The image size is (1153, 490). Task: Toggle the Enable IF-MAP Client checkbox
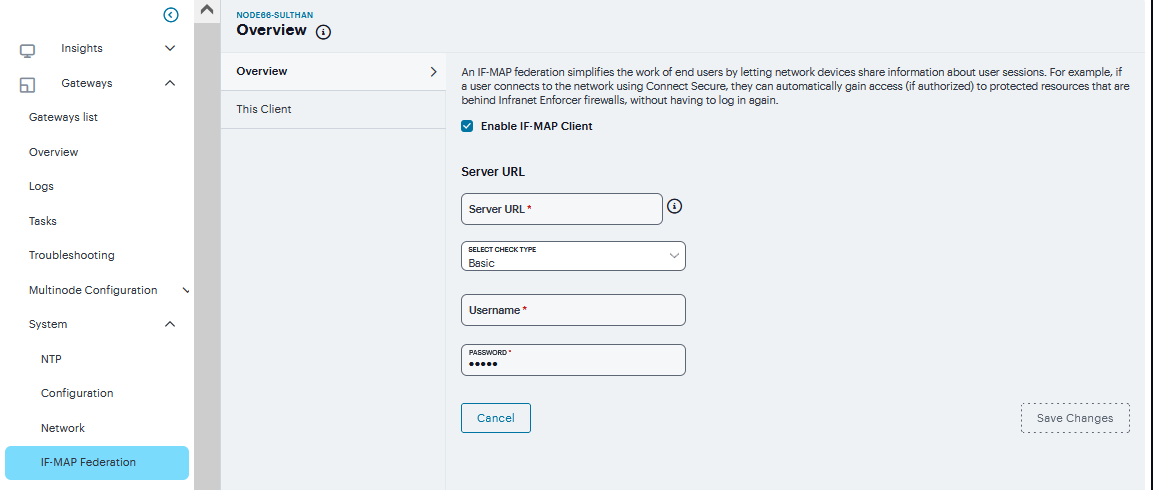pos(467,126)
